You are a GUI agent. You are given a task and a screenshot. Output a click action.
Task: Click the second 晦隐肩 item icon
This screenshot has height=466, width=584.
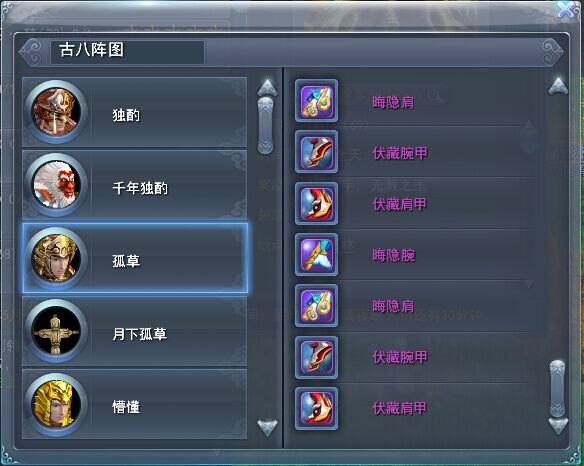click(317, 305)
